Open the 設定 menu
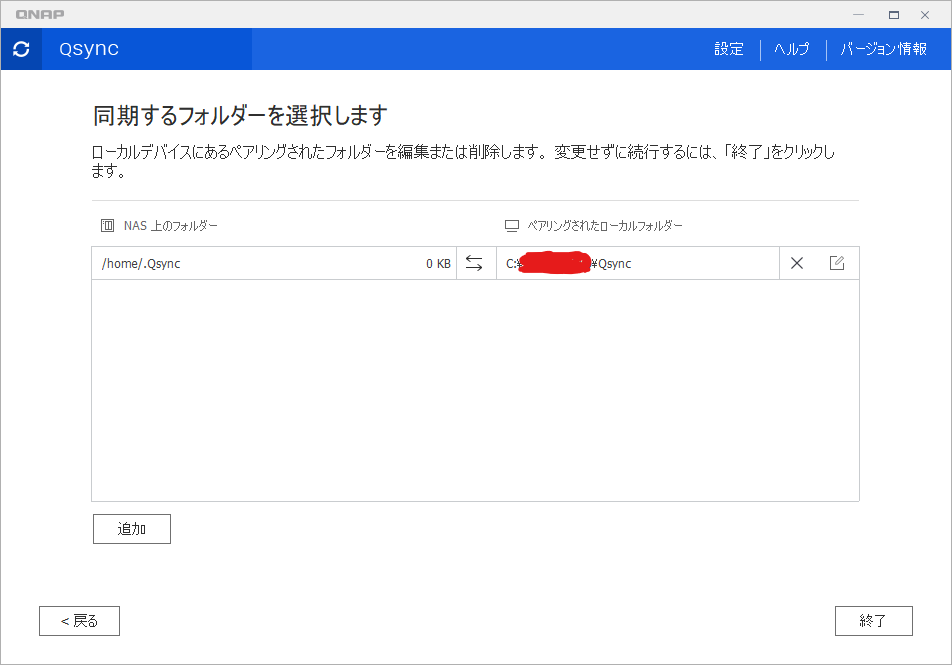The image size is (952, 665). pyautogui.click(x=729, y=49)
